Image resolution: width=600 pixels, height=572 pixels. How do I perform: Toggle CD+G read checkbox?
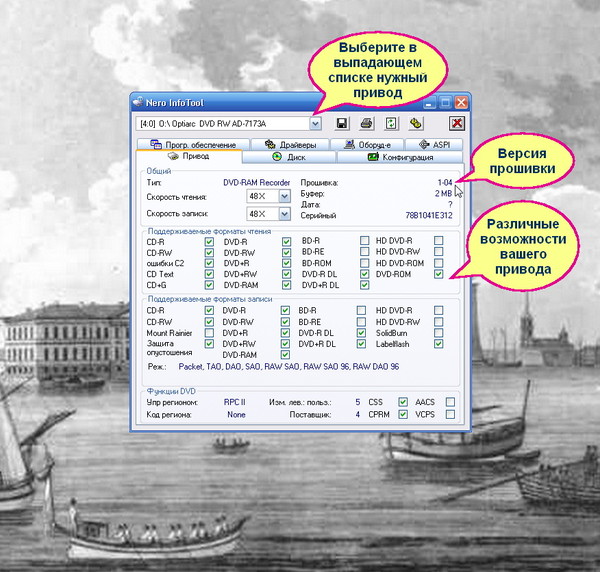209,285
